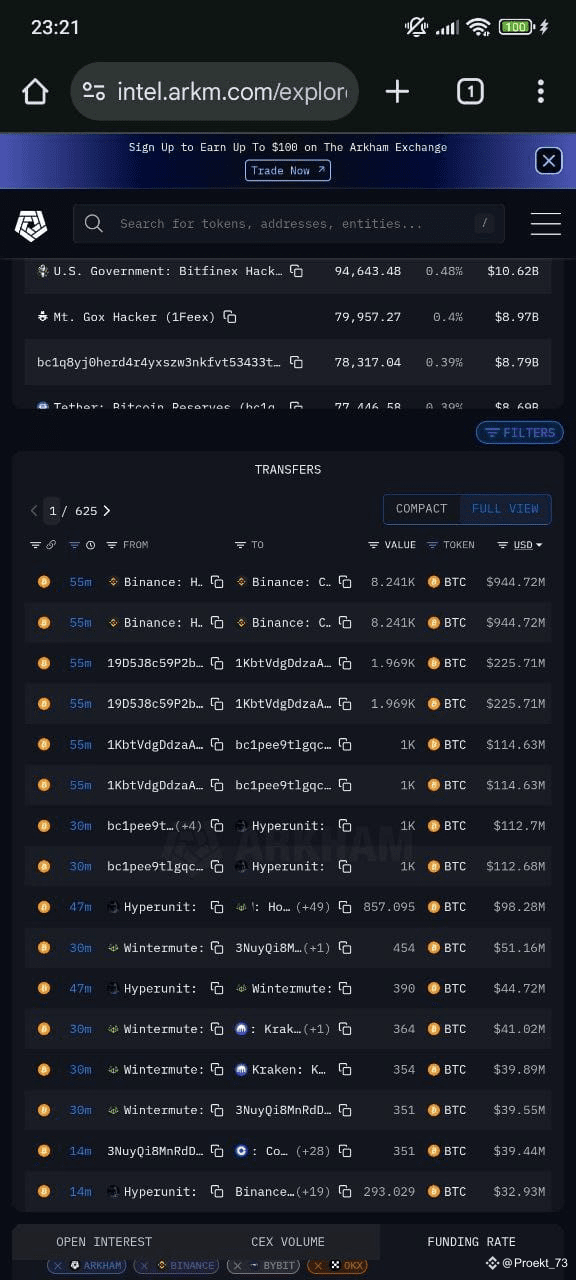Viewport: 576px width, 1280px height.
Task: Switch to the CEX VOLUME tab
Action: click(288, 1242)
